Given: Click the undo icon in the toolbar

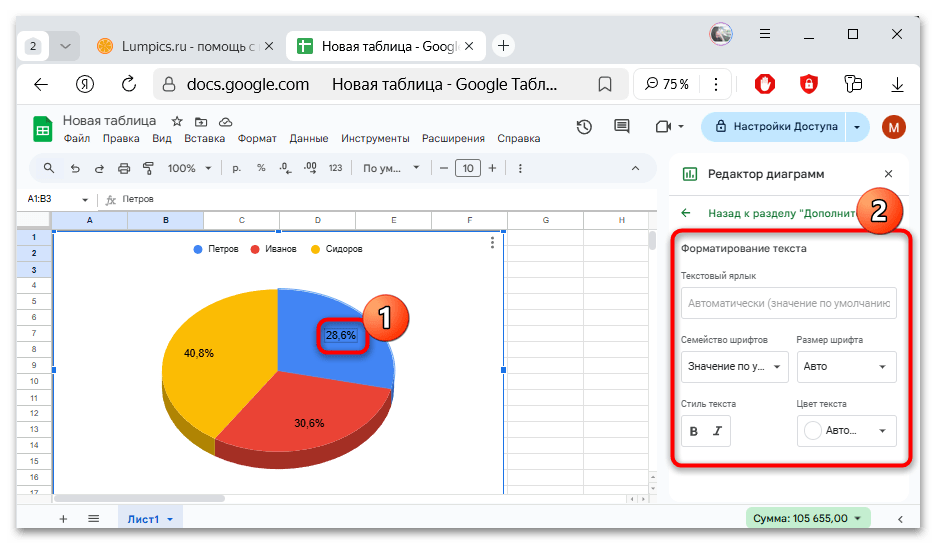Looking at the screenshot, I should [74, 168].
